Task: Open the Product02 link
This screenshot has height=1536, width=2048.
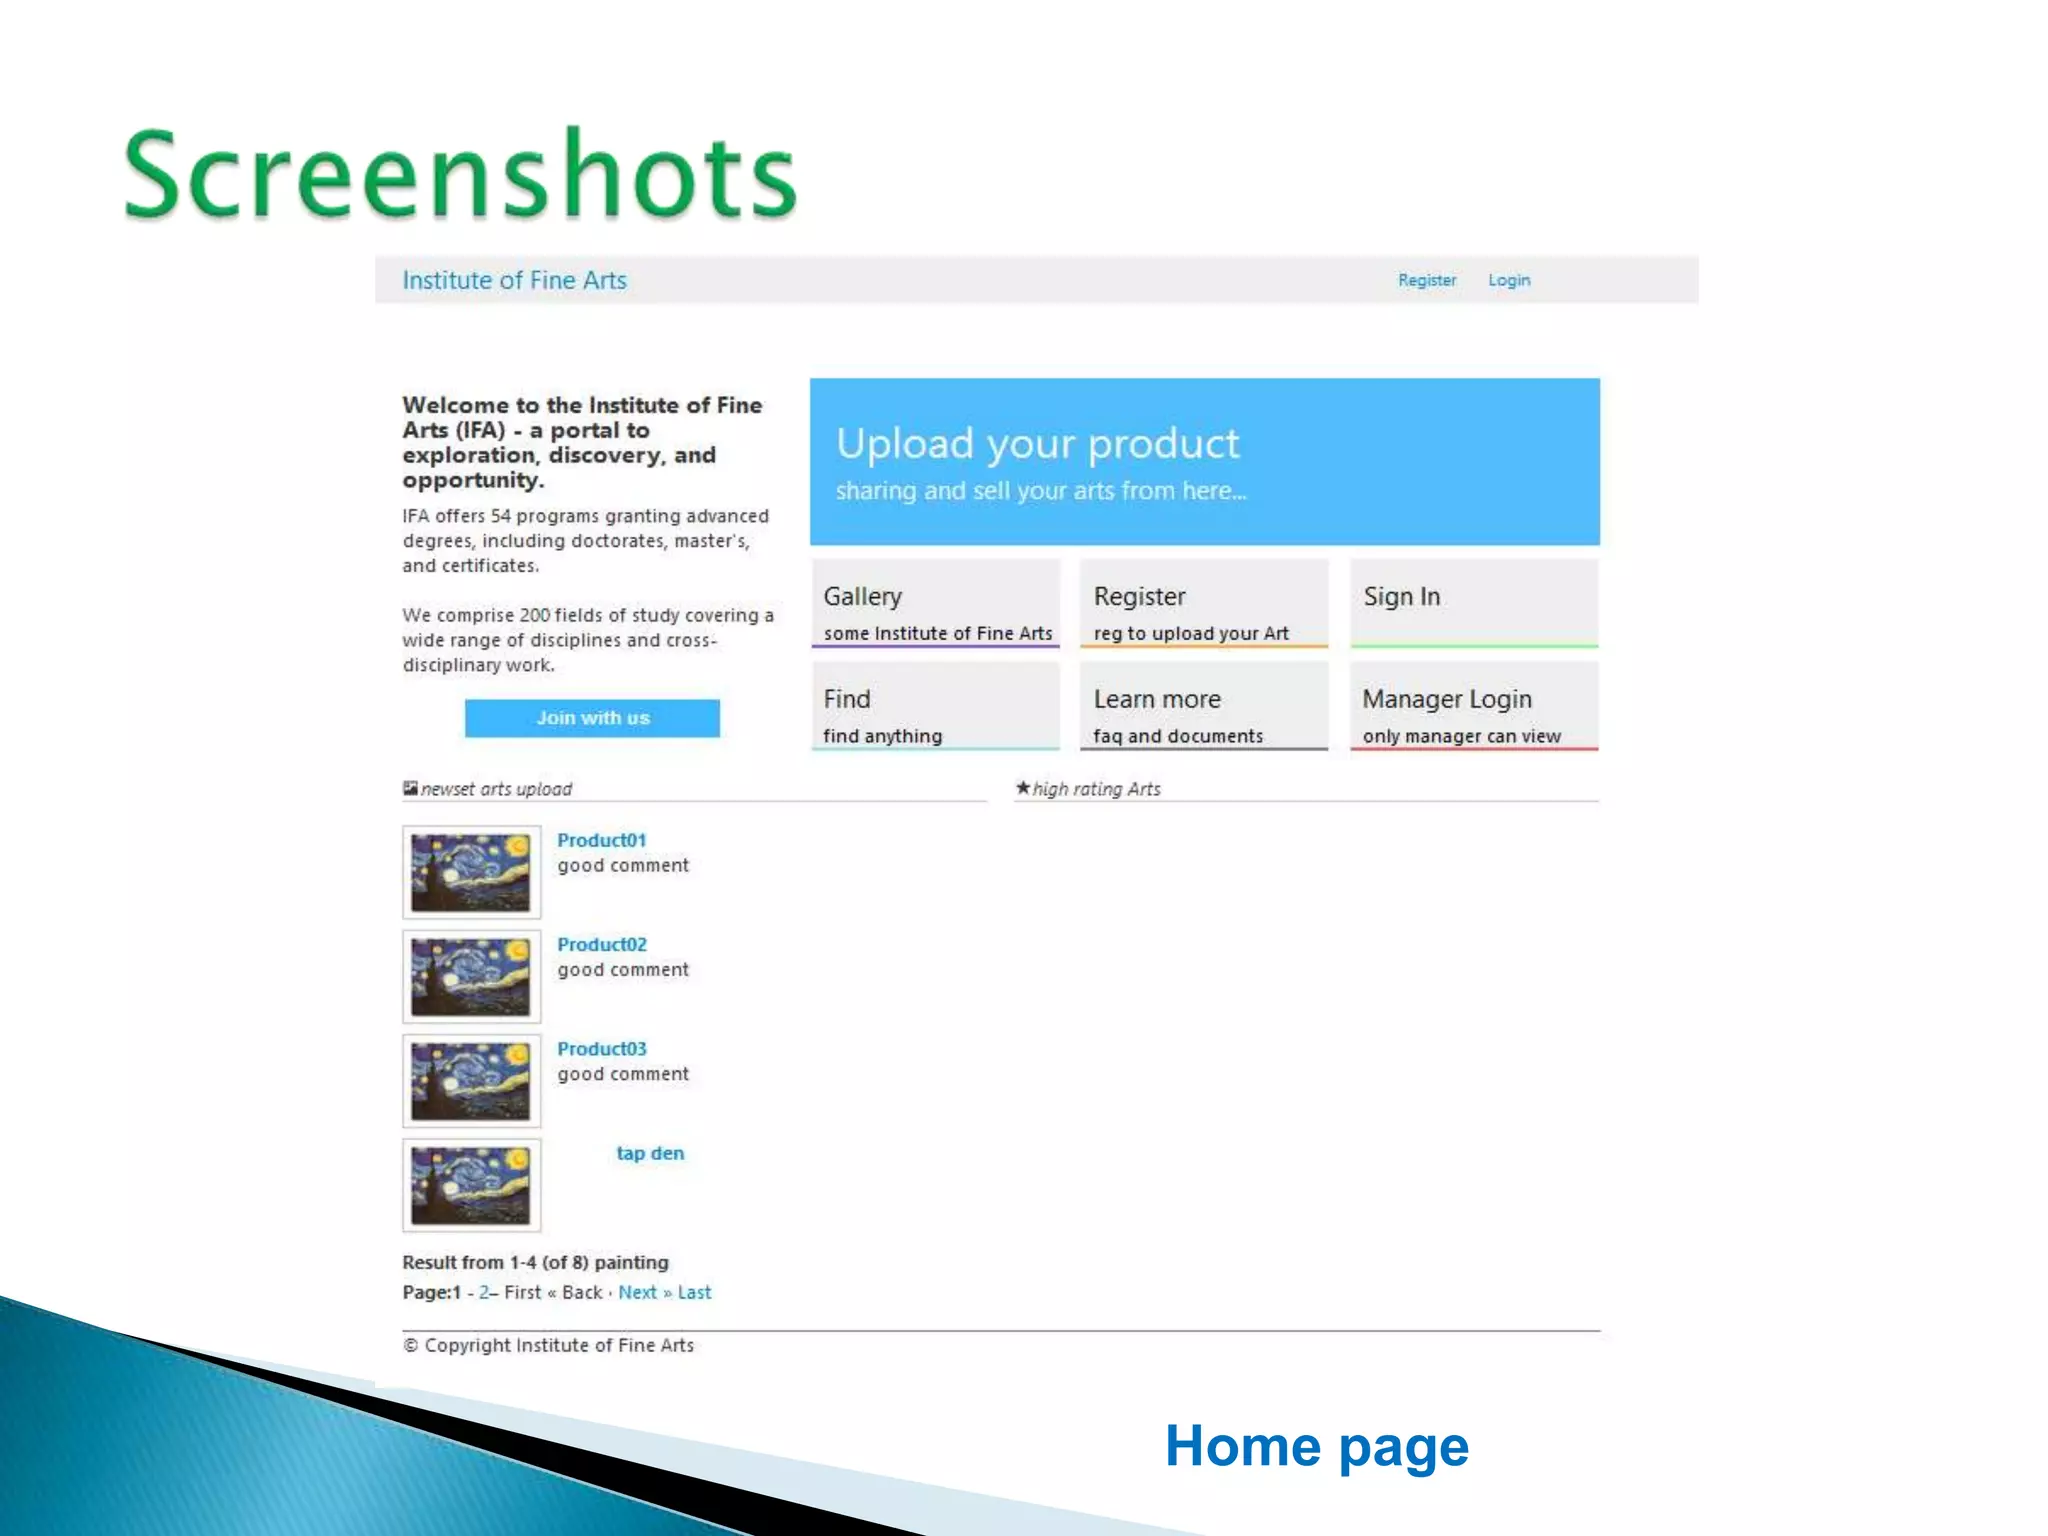Action: [x=601, y=944]
